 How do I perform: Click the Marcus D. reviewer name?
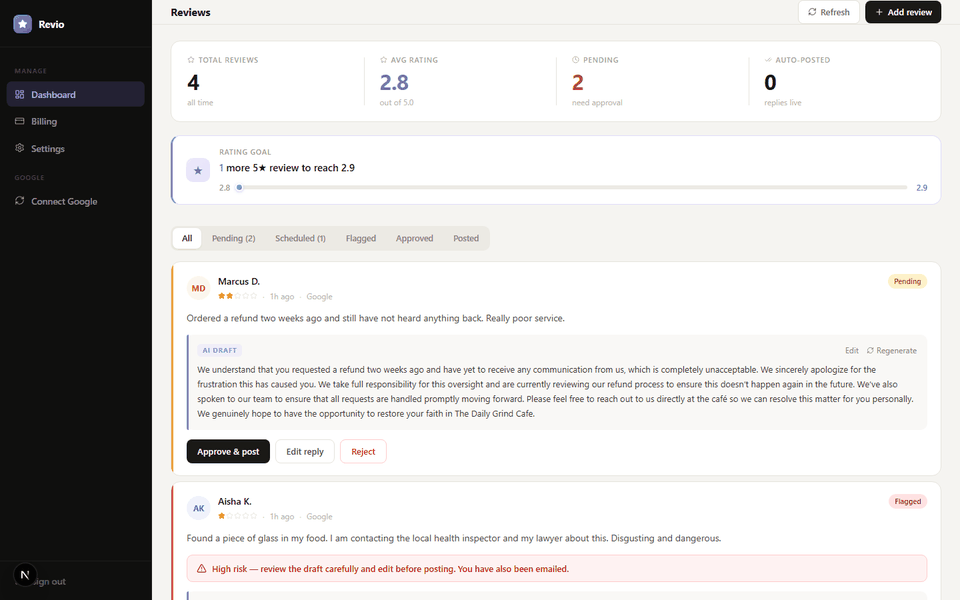pos(239,282)
